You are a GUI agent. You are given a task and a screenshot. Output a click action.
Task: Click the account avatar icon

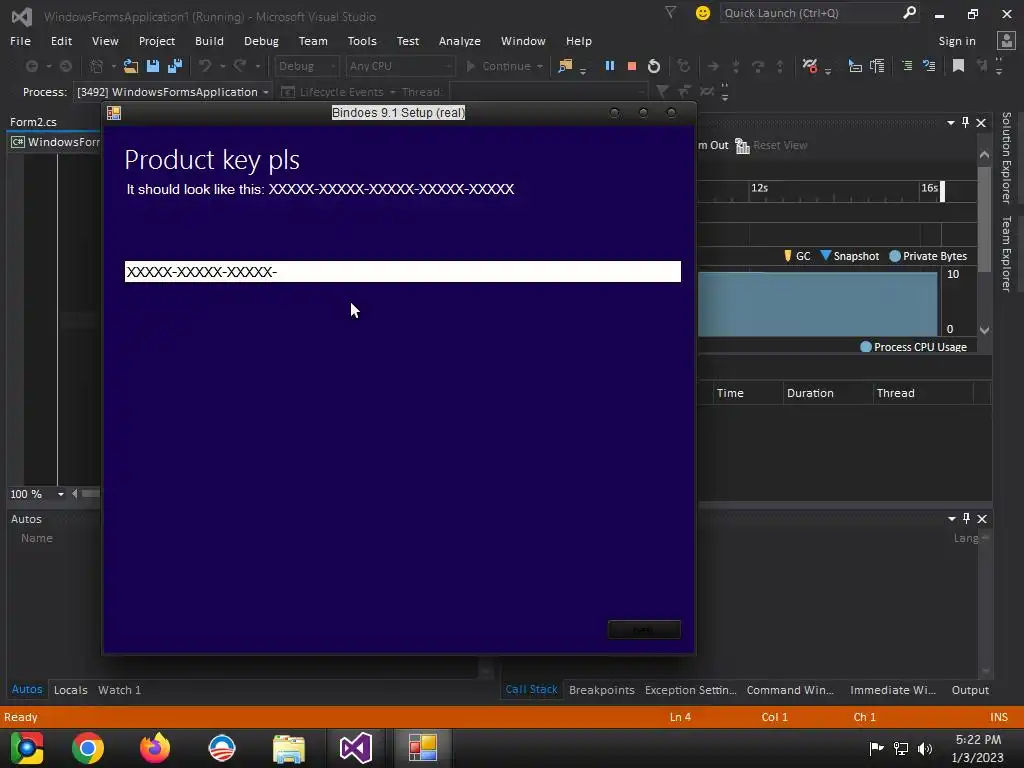pyautogui.click(x=1006, y=40)
